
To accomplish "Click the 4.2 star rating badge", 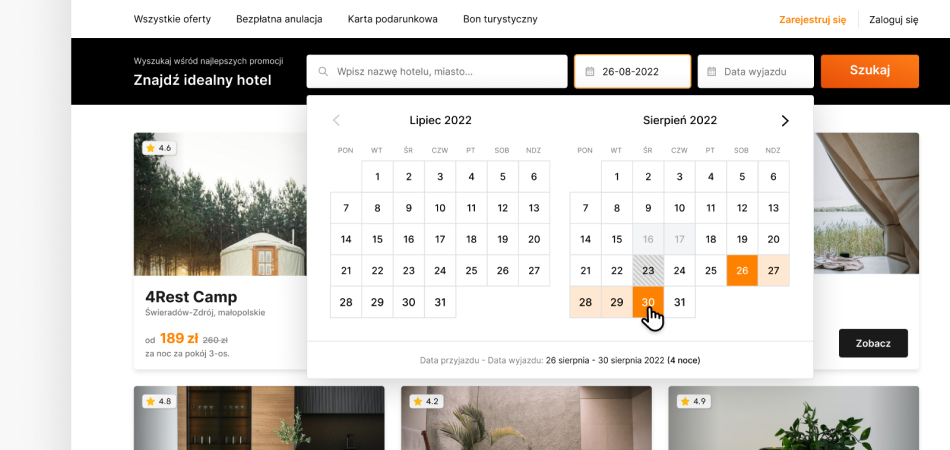I will coord(426,401).
